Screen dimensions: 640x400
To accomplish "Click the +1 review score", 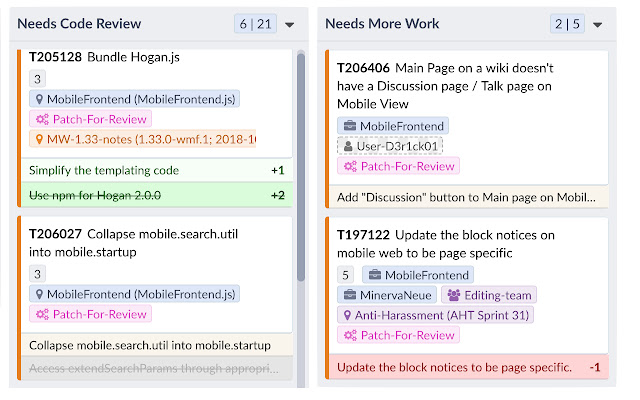I will click(278, 170).
